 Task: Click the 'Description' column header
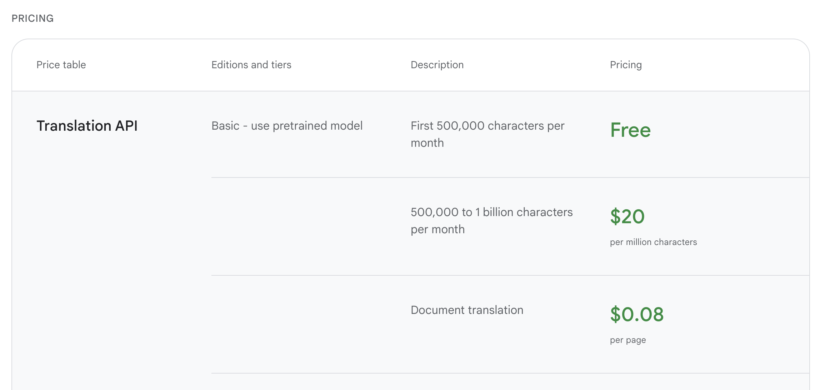(437, 65)
